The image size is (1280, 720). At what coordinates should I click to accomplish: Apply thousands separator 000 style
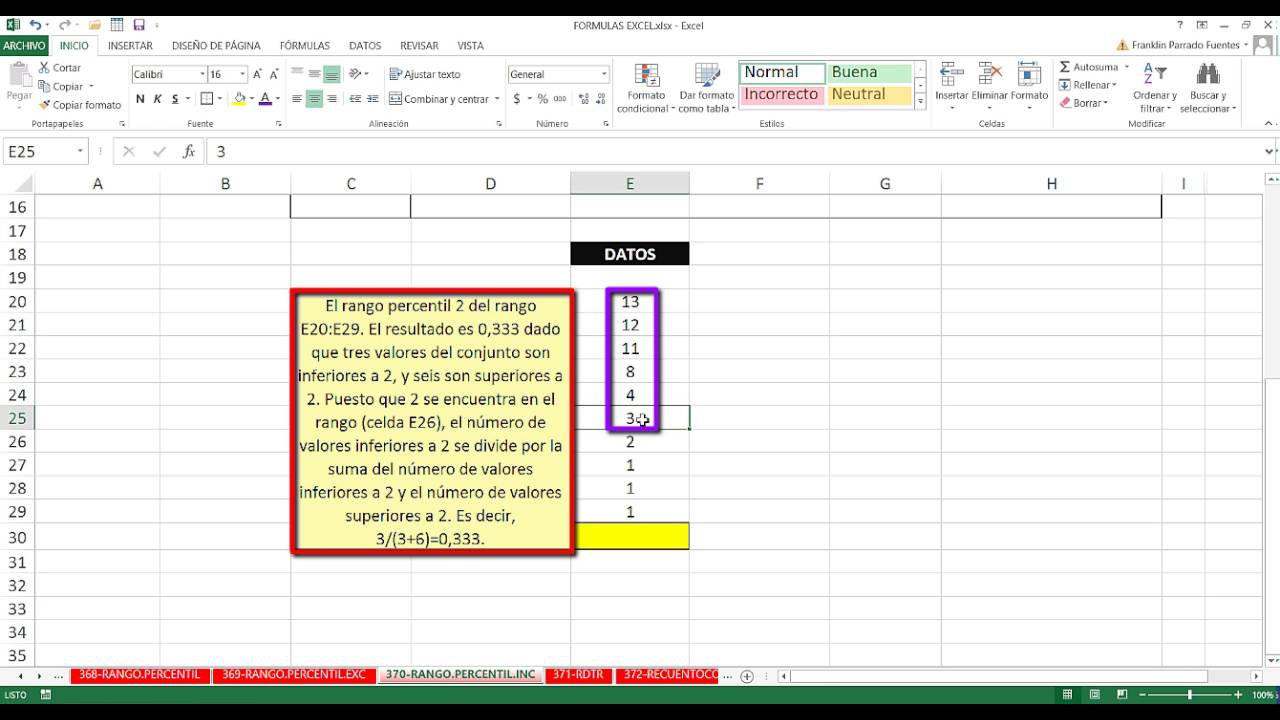pos(559,99)
